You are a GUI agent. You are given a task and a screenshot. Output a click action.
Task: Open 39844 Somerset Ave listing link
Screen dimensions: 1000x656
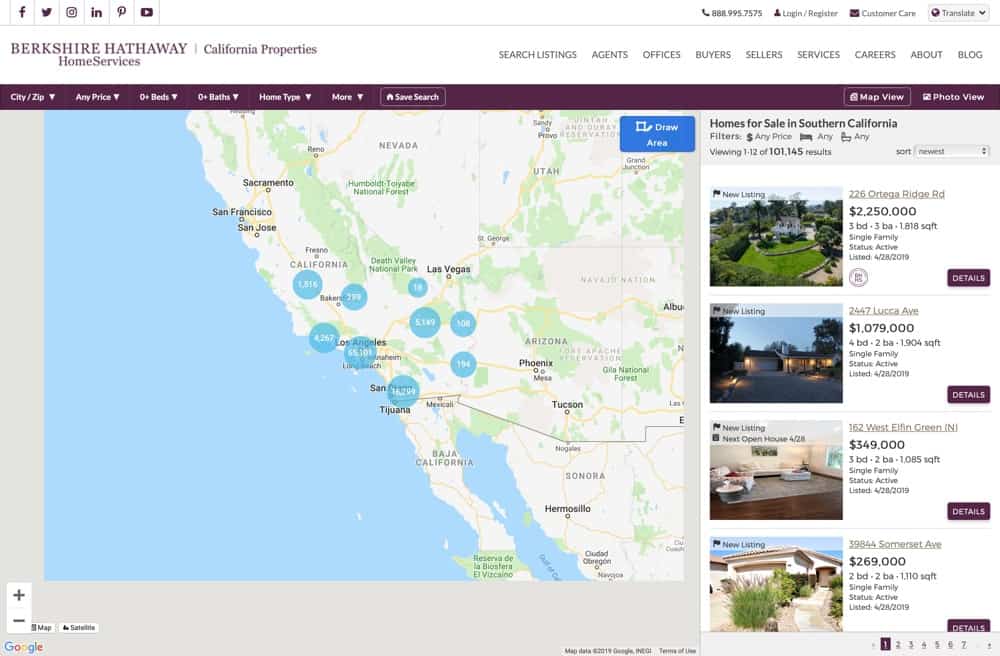tap(895, 544)
